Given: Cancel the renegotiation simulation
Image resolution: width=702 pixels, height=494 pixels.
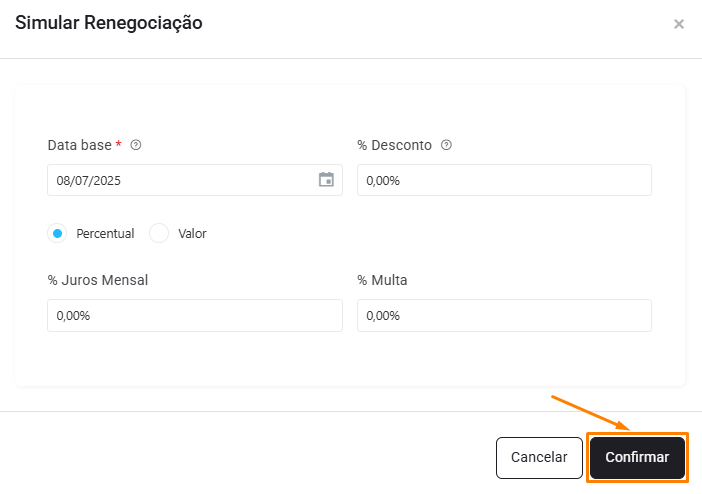Looking at the screenshot, I should pyautogui.click(x=539, y=458).
